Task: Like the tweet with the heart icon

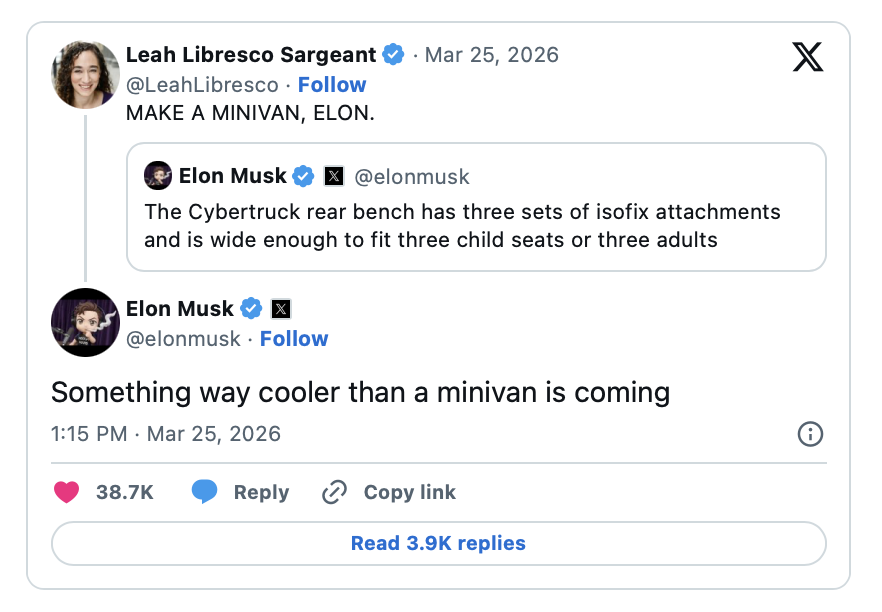Action: [x=66, y=492]
